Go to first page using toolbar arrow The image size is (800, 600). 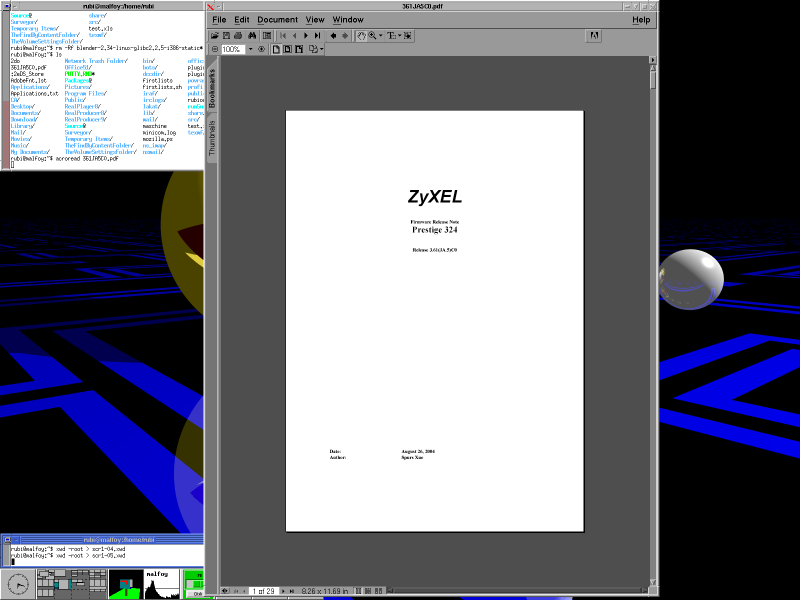click(x=283, y=36)
